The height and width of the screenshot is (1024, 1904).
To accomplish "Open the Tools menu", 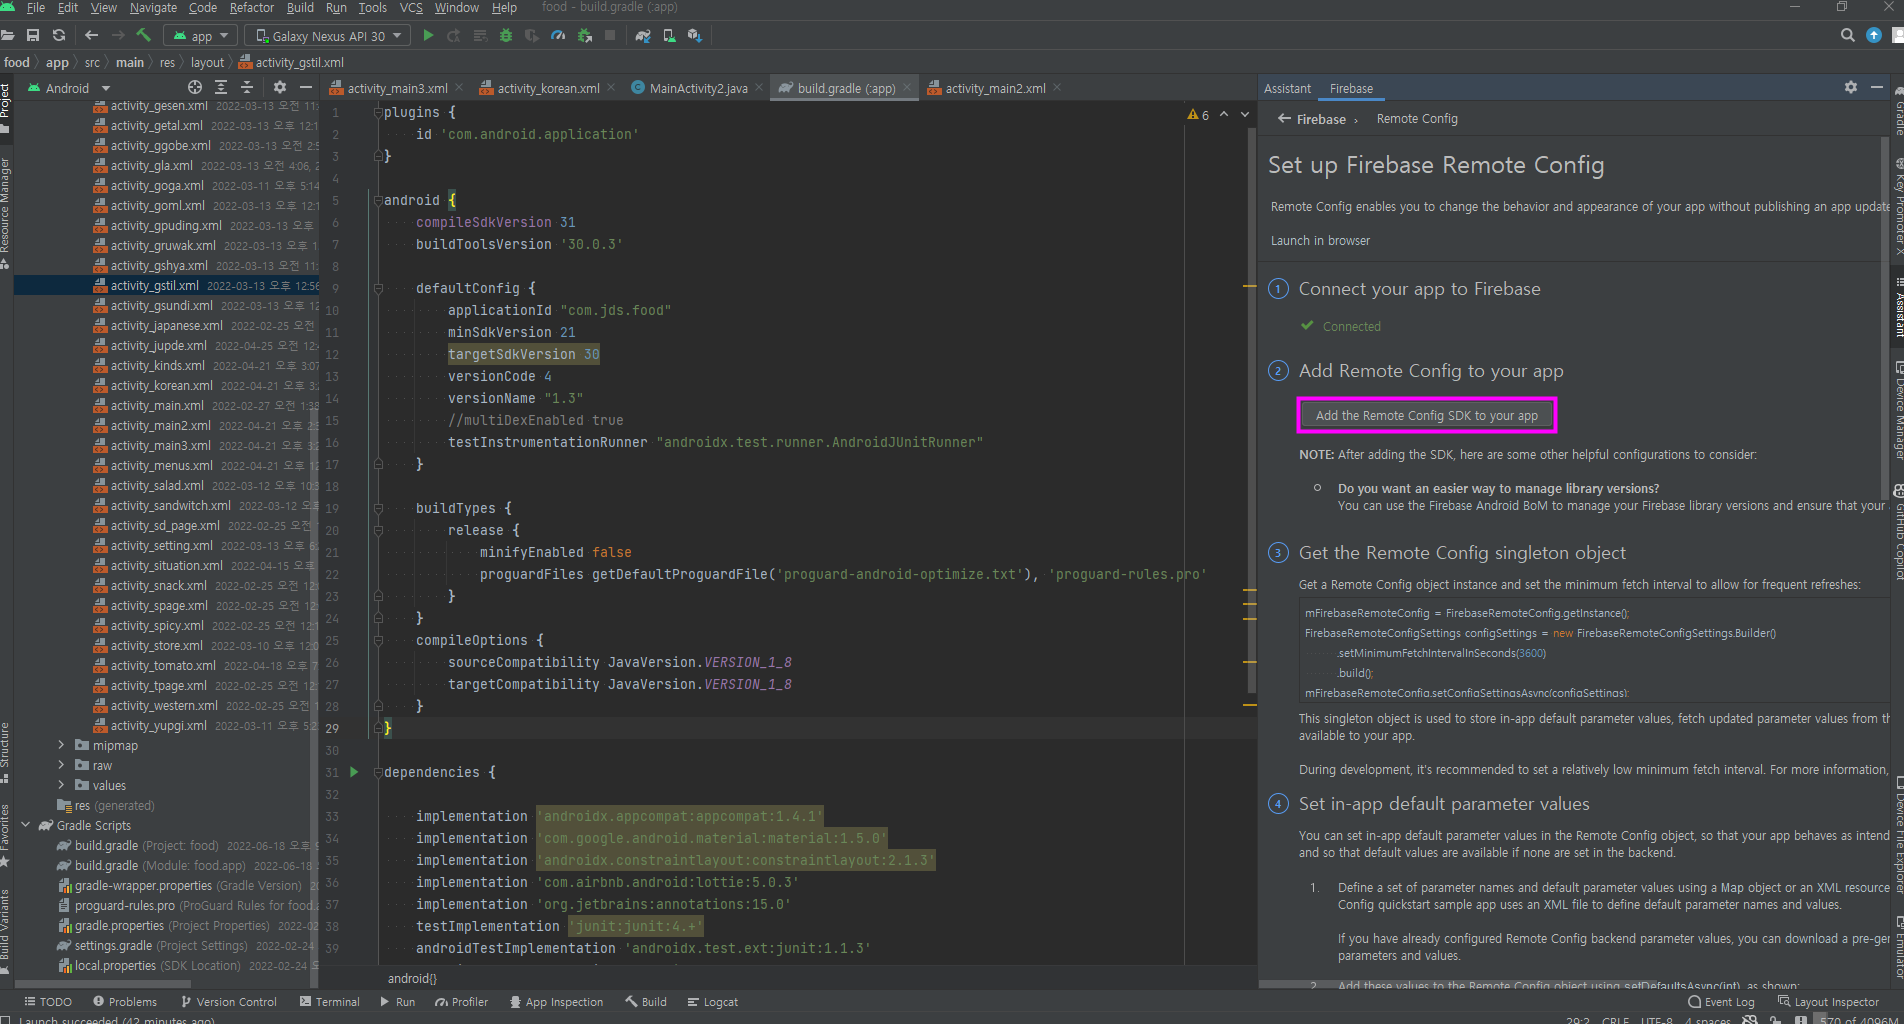I will click(x=372, y=8).
